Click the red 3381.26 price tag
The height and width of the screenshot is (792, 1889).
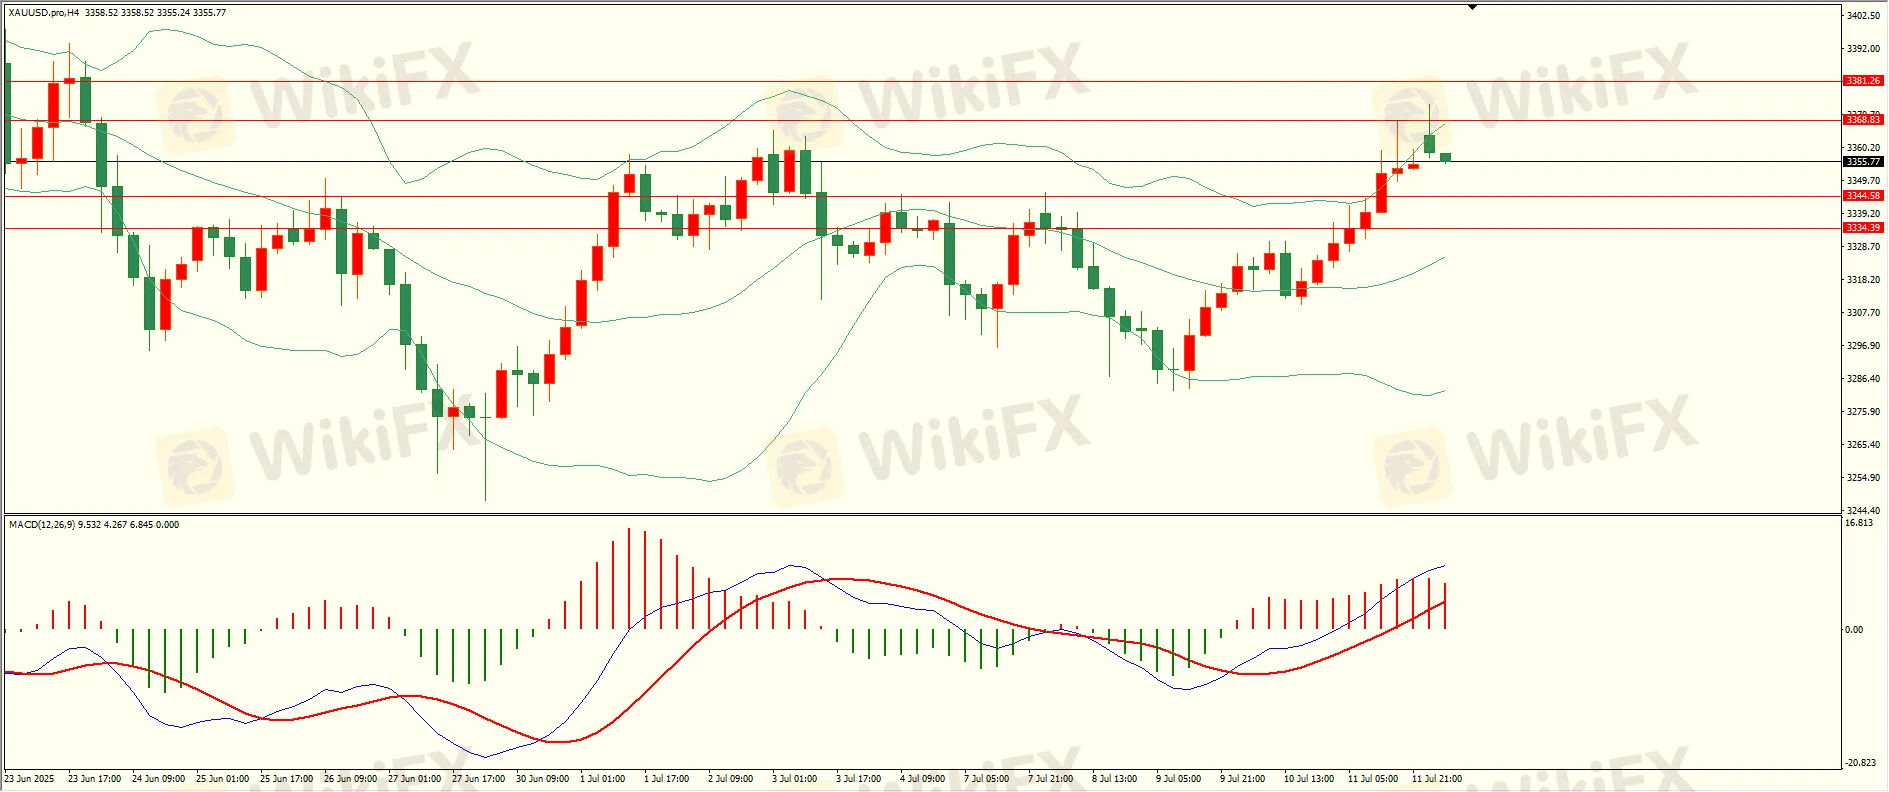pos(1863,81)
